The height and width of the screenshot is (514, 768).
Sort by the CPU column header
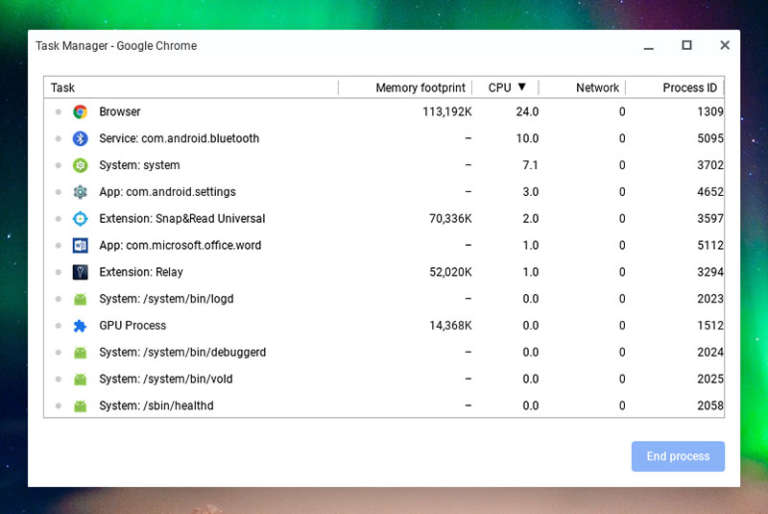pos(505,88)
